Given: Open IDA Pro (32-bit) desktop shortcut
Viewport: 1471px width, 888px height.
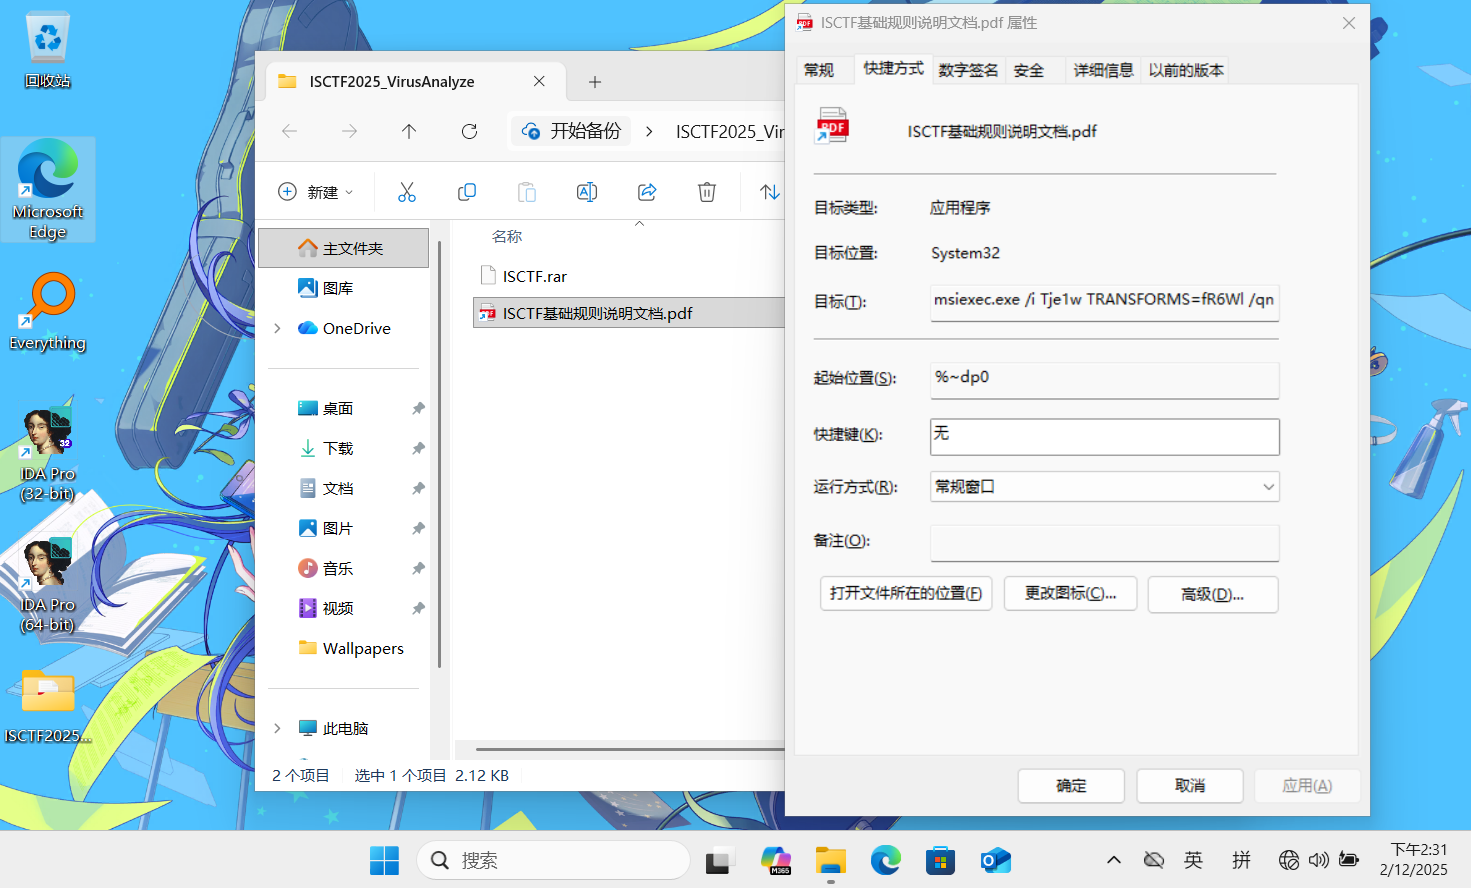Looking at the screenshot, I should (x=48, y=455).
